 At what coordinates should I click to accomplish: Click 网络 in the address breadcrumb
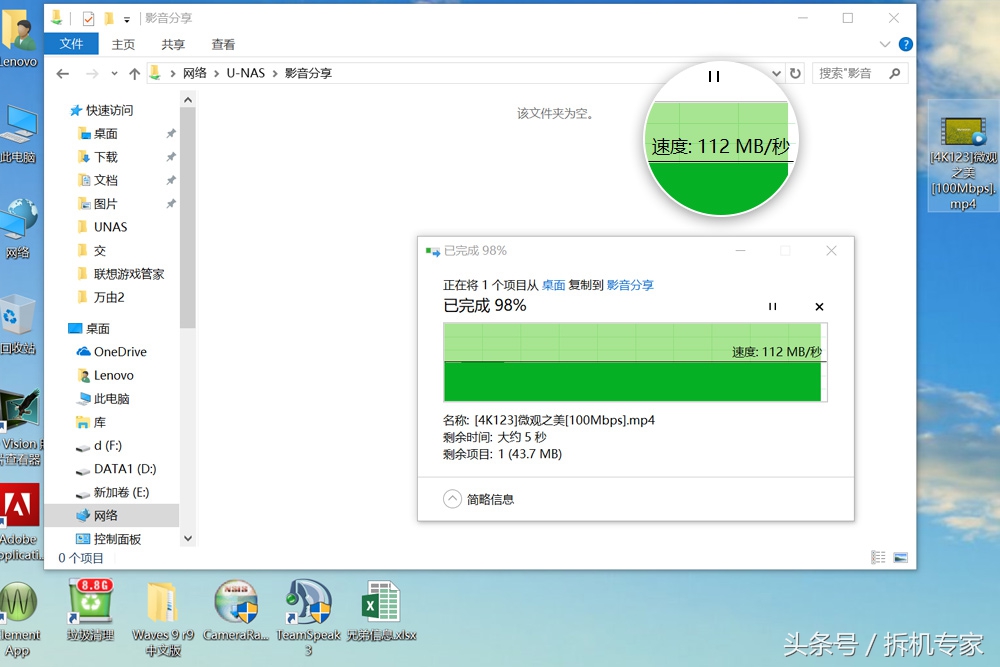coord(195,73)
